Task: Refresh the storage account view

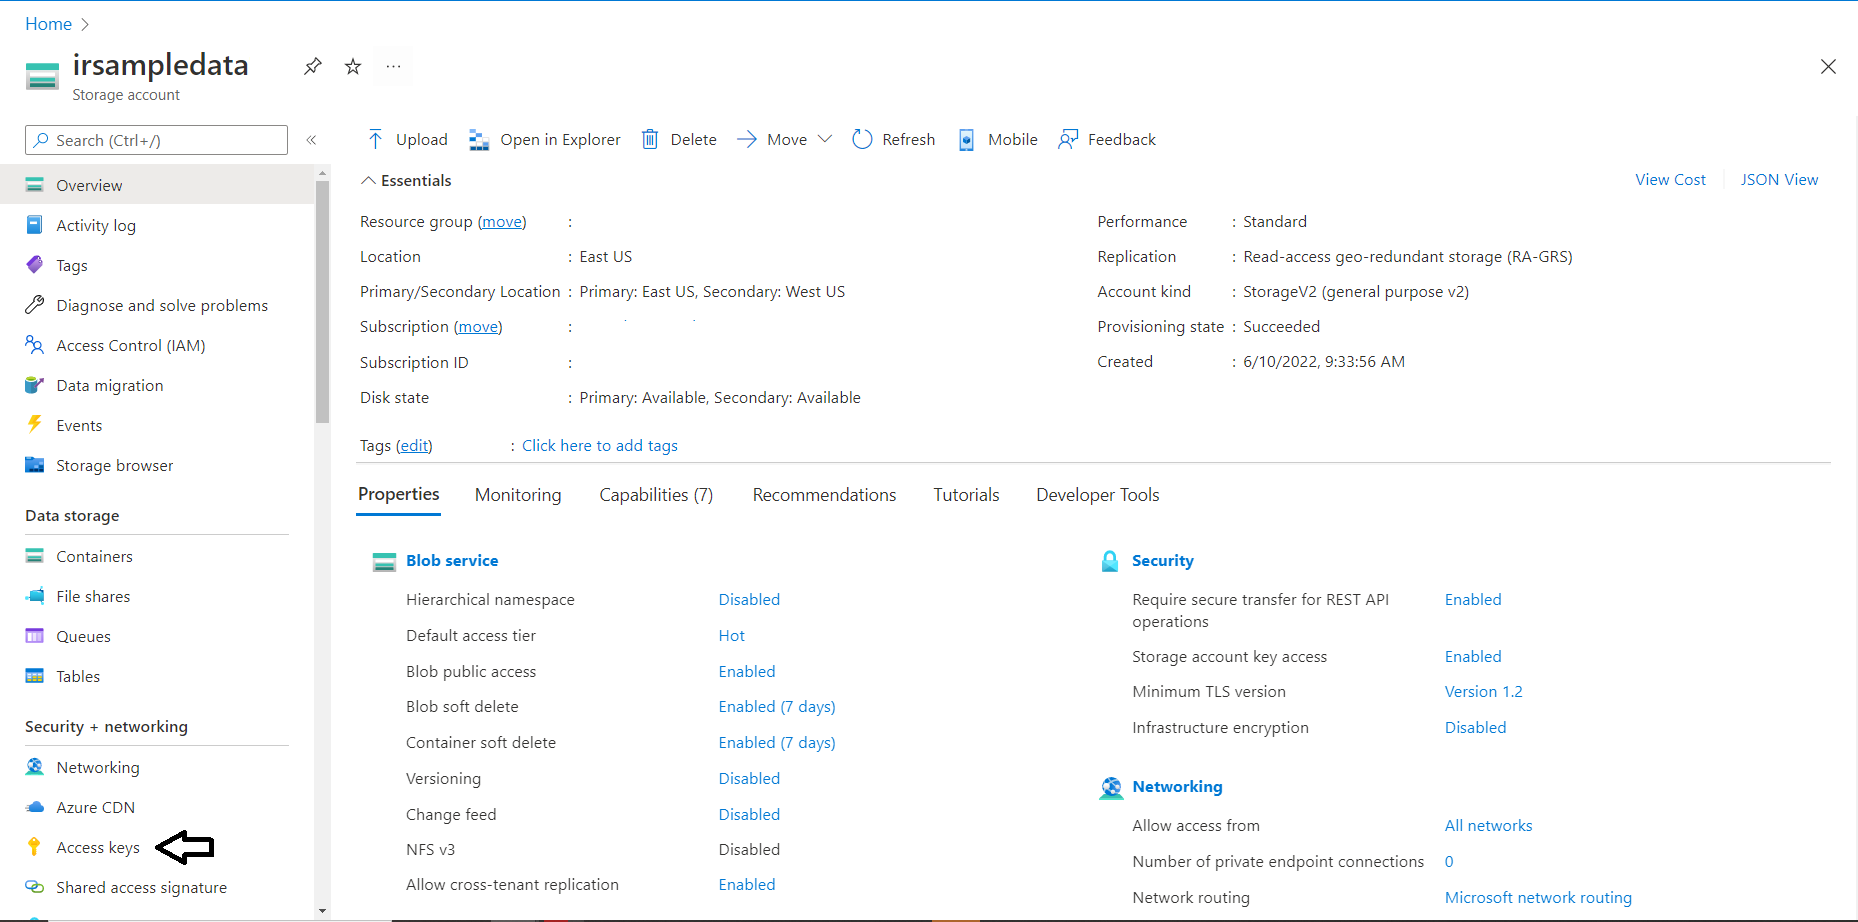Action: 893,139
